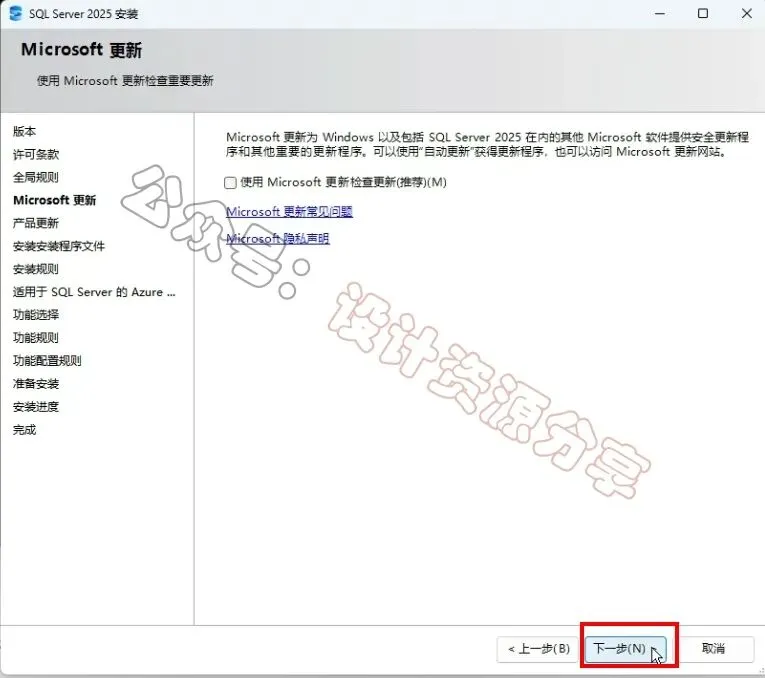Select 产品更新 step in sidebar
The height and width of the screenshot is (678, 765).
(36, 223)
